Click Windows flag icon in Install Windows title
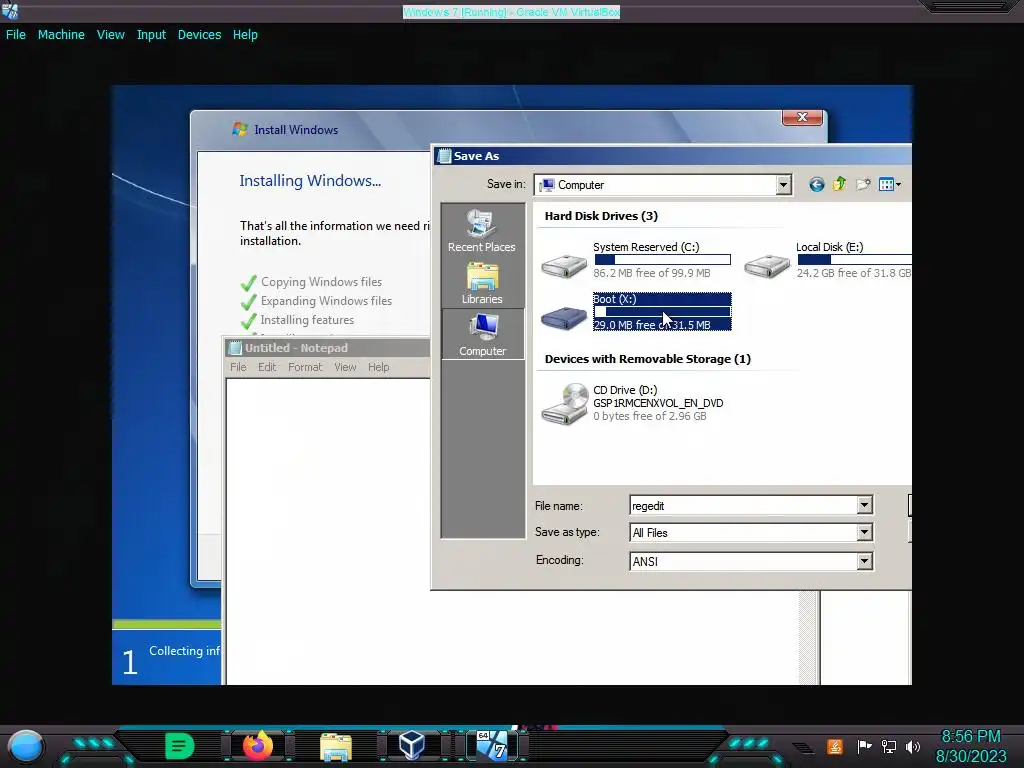Image resolution: width=1024 pixels, height=768 pixels. coord(240,129)
